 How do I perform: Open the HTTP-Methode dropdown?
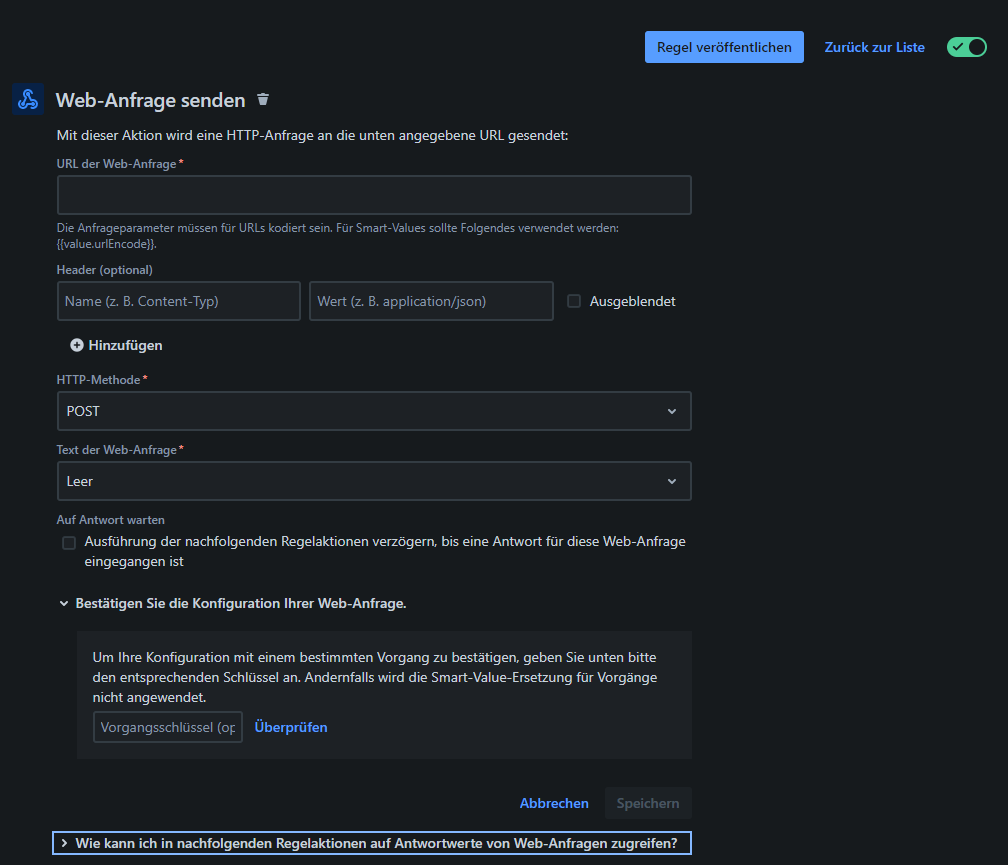[x=374, y=411]
